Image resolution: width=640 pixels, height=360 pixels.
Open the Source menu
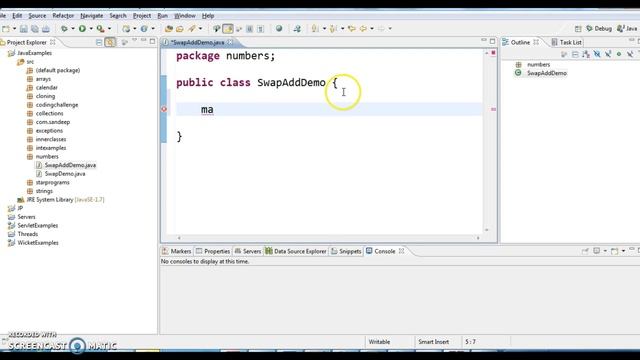[x=37, y=16]
